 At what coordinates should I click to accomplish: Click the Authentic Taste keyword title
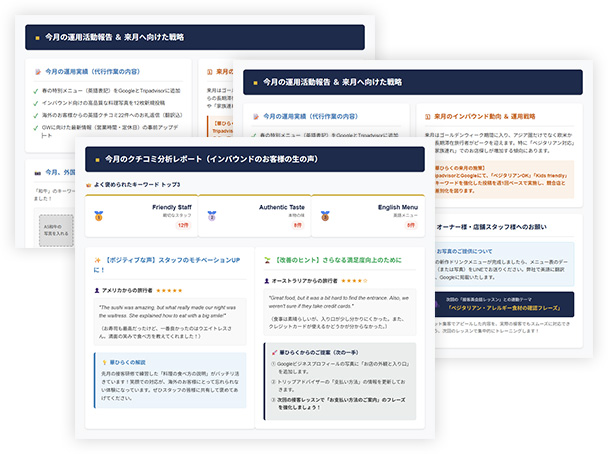tap(282, 207)
